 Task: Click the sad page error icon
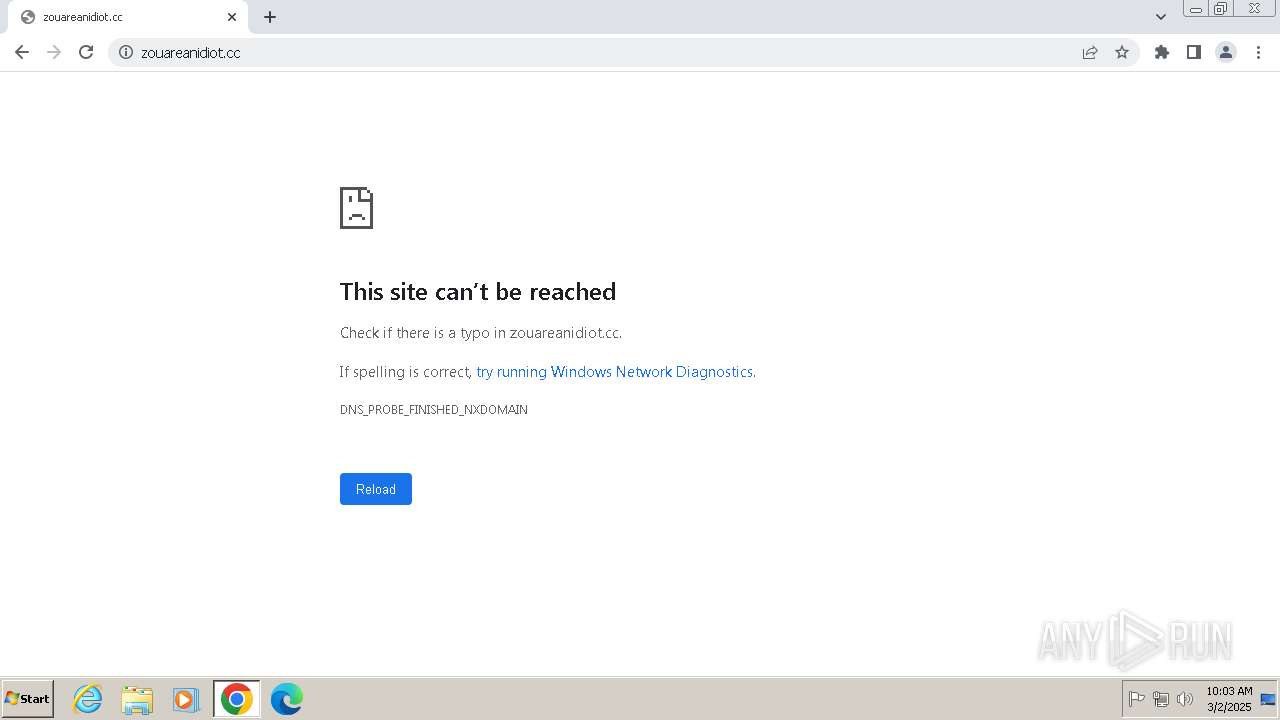356,208
